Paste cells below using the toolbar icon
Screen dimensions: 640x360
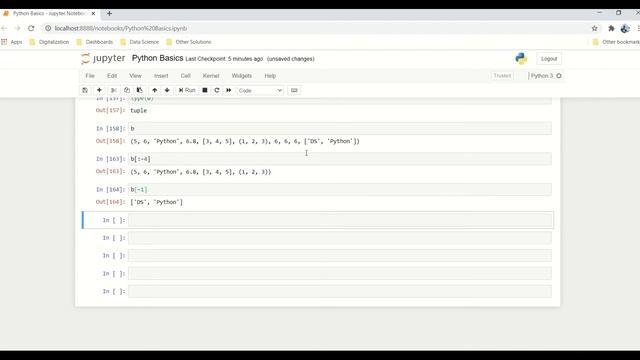(x=140, y=90)
